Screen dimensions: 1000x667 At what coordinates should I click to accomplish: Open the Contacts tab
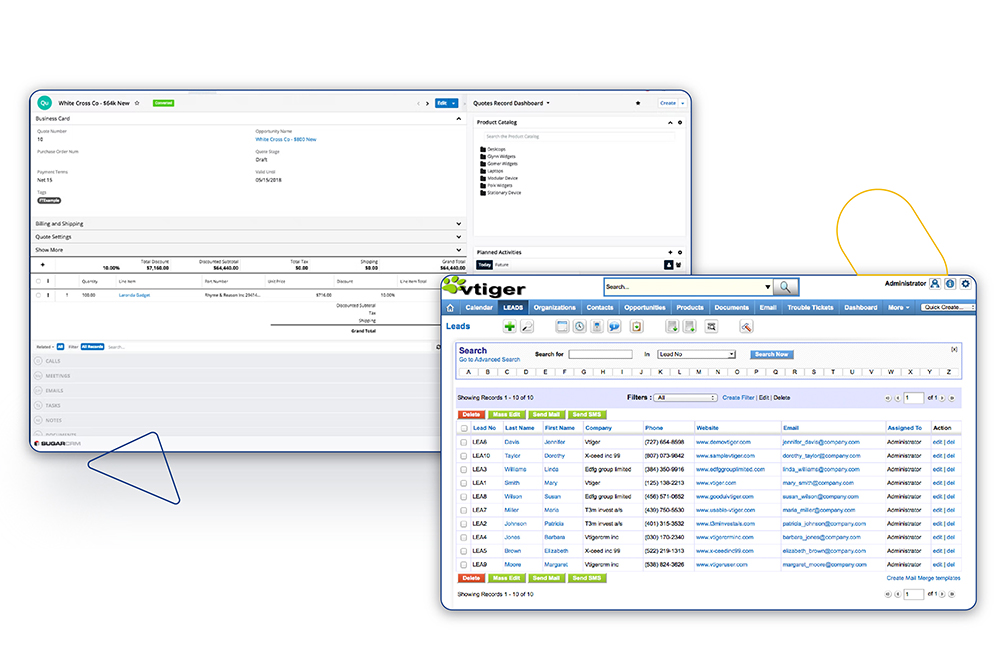(x=599, y=307)
